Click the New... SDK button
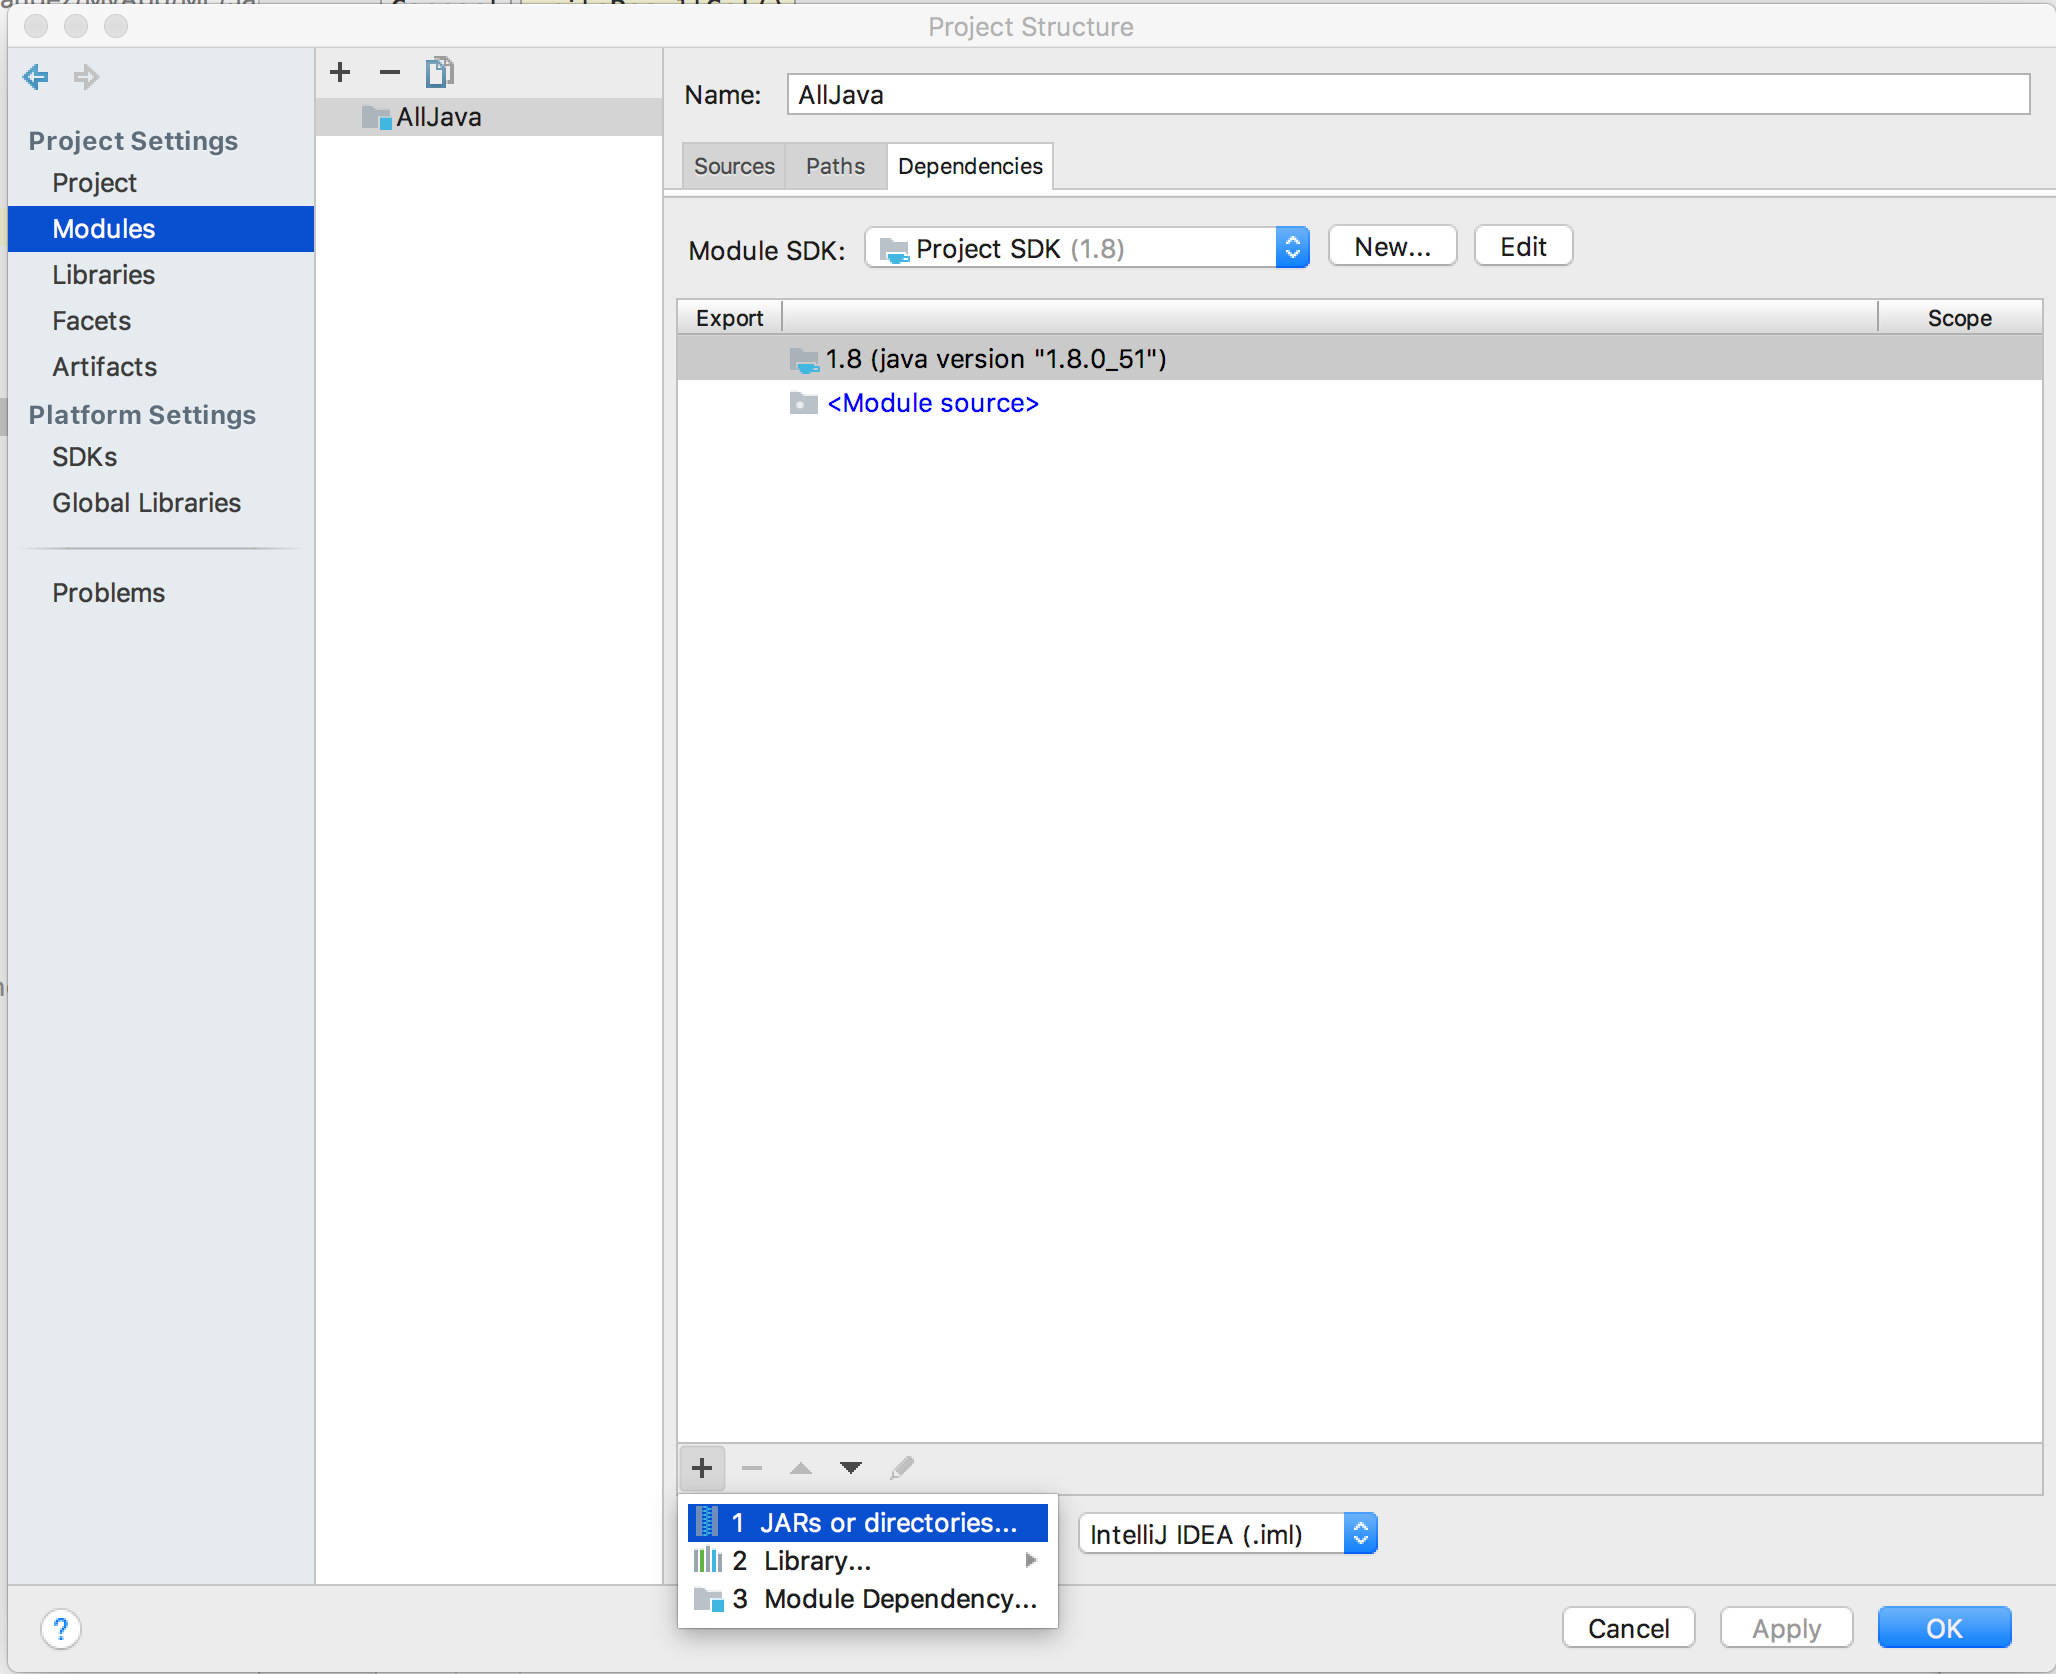Viewport: 2056px width, 1674px height. [1392, 247]
